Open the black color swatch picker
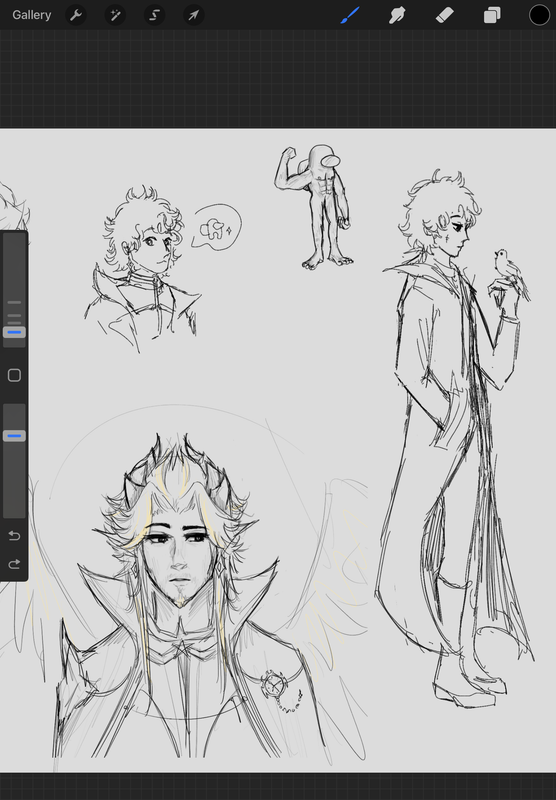The height and width of the screenshot is (800, 556). pos(539,15)
